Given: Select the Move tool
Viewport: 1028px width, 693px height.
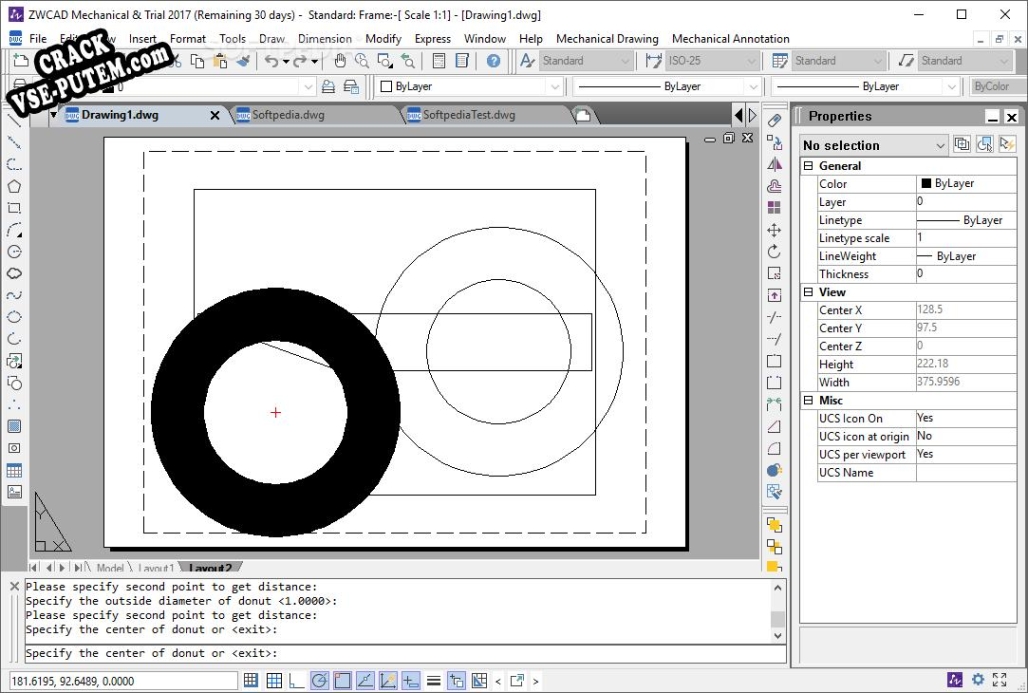Looking at the screenshot, I should 774,230.
